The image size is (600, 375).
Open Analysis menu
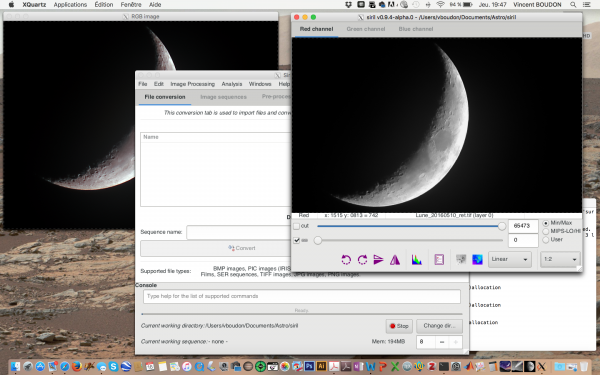point(232,84)
